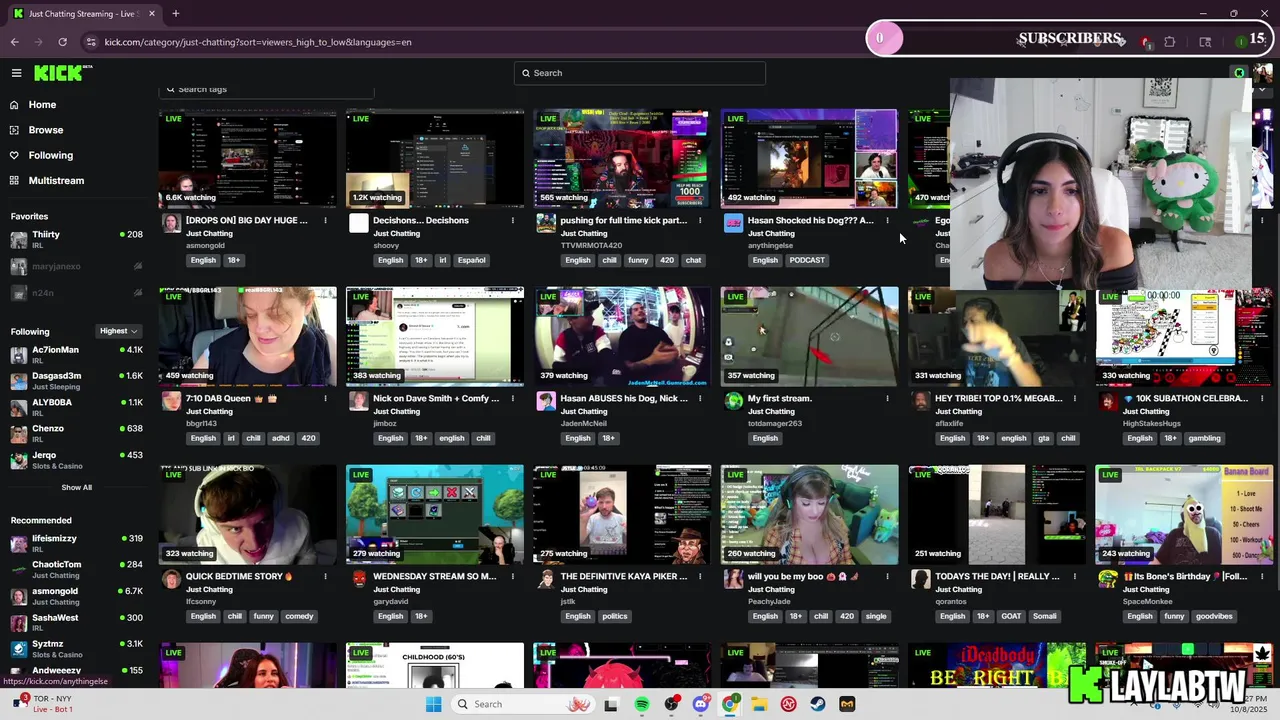Open asmongold in Recommended list

[76, 596]
